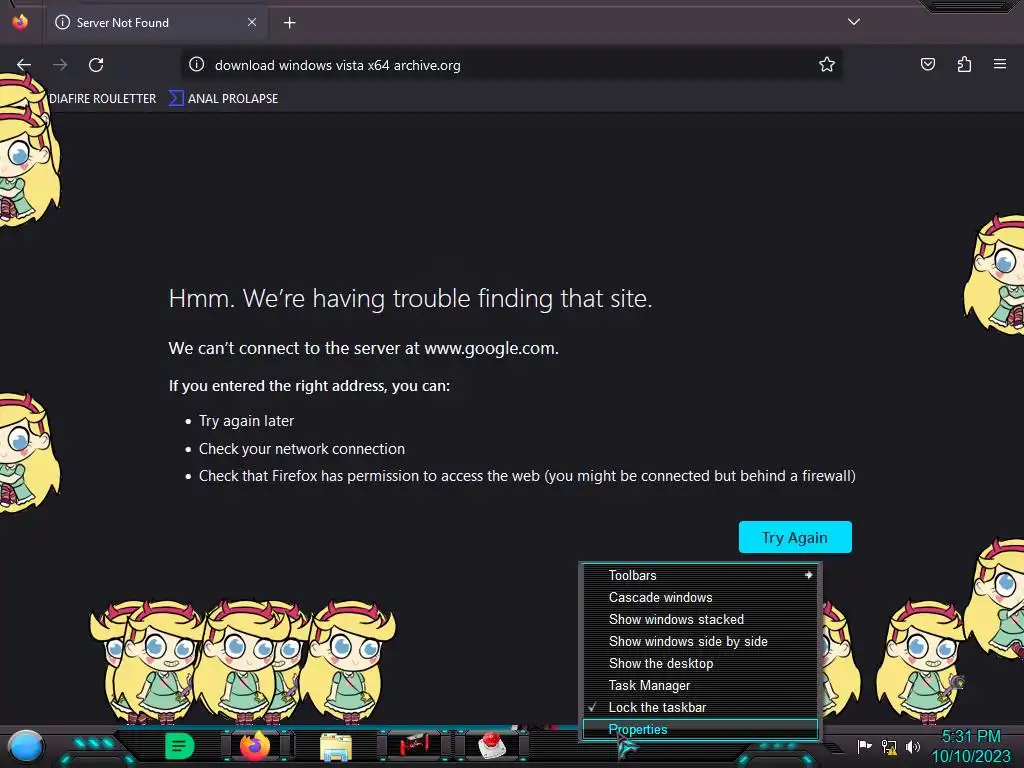Expand the list all tabs chevron
1024x768 pixels.
tap(854, 22)
